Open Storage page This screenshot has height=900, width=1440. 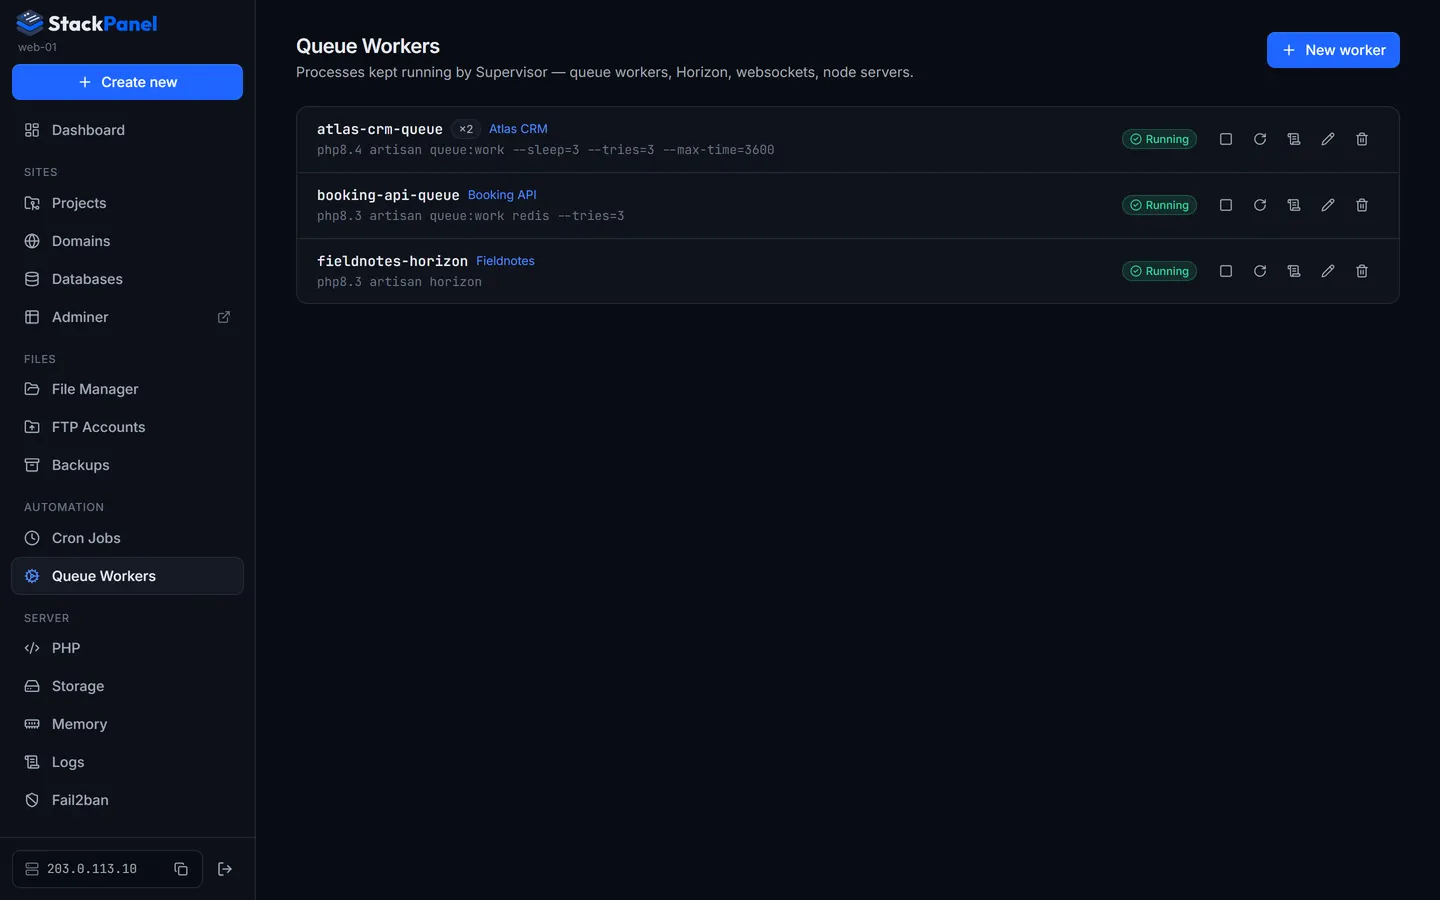(x=127, y=686)
